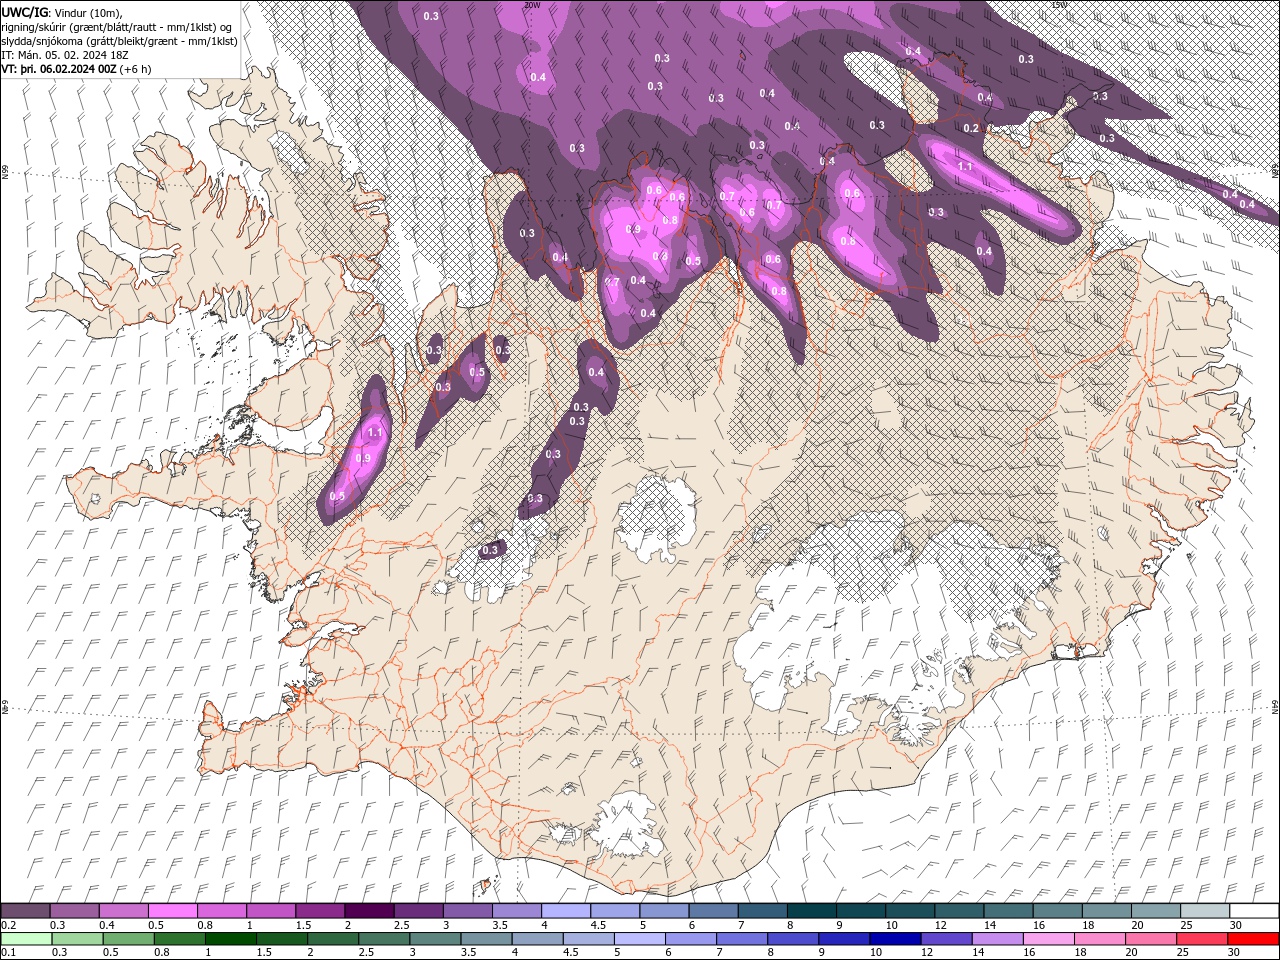Choose the 0.8 green swatch in rain scale
Viewport: 1280px width, 960px height.
pyautogui.click(x=179, y=939)
